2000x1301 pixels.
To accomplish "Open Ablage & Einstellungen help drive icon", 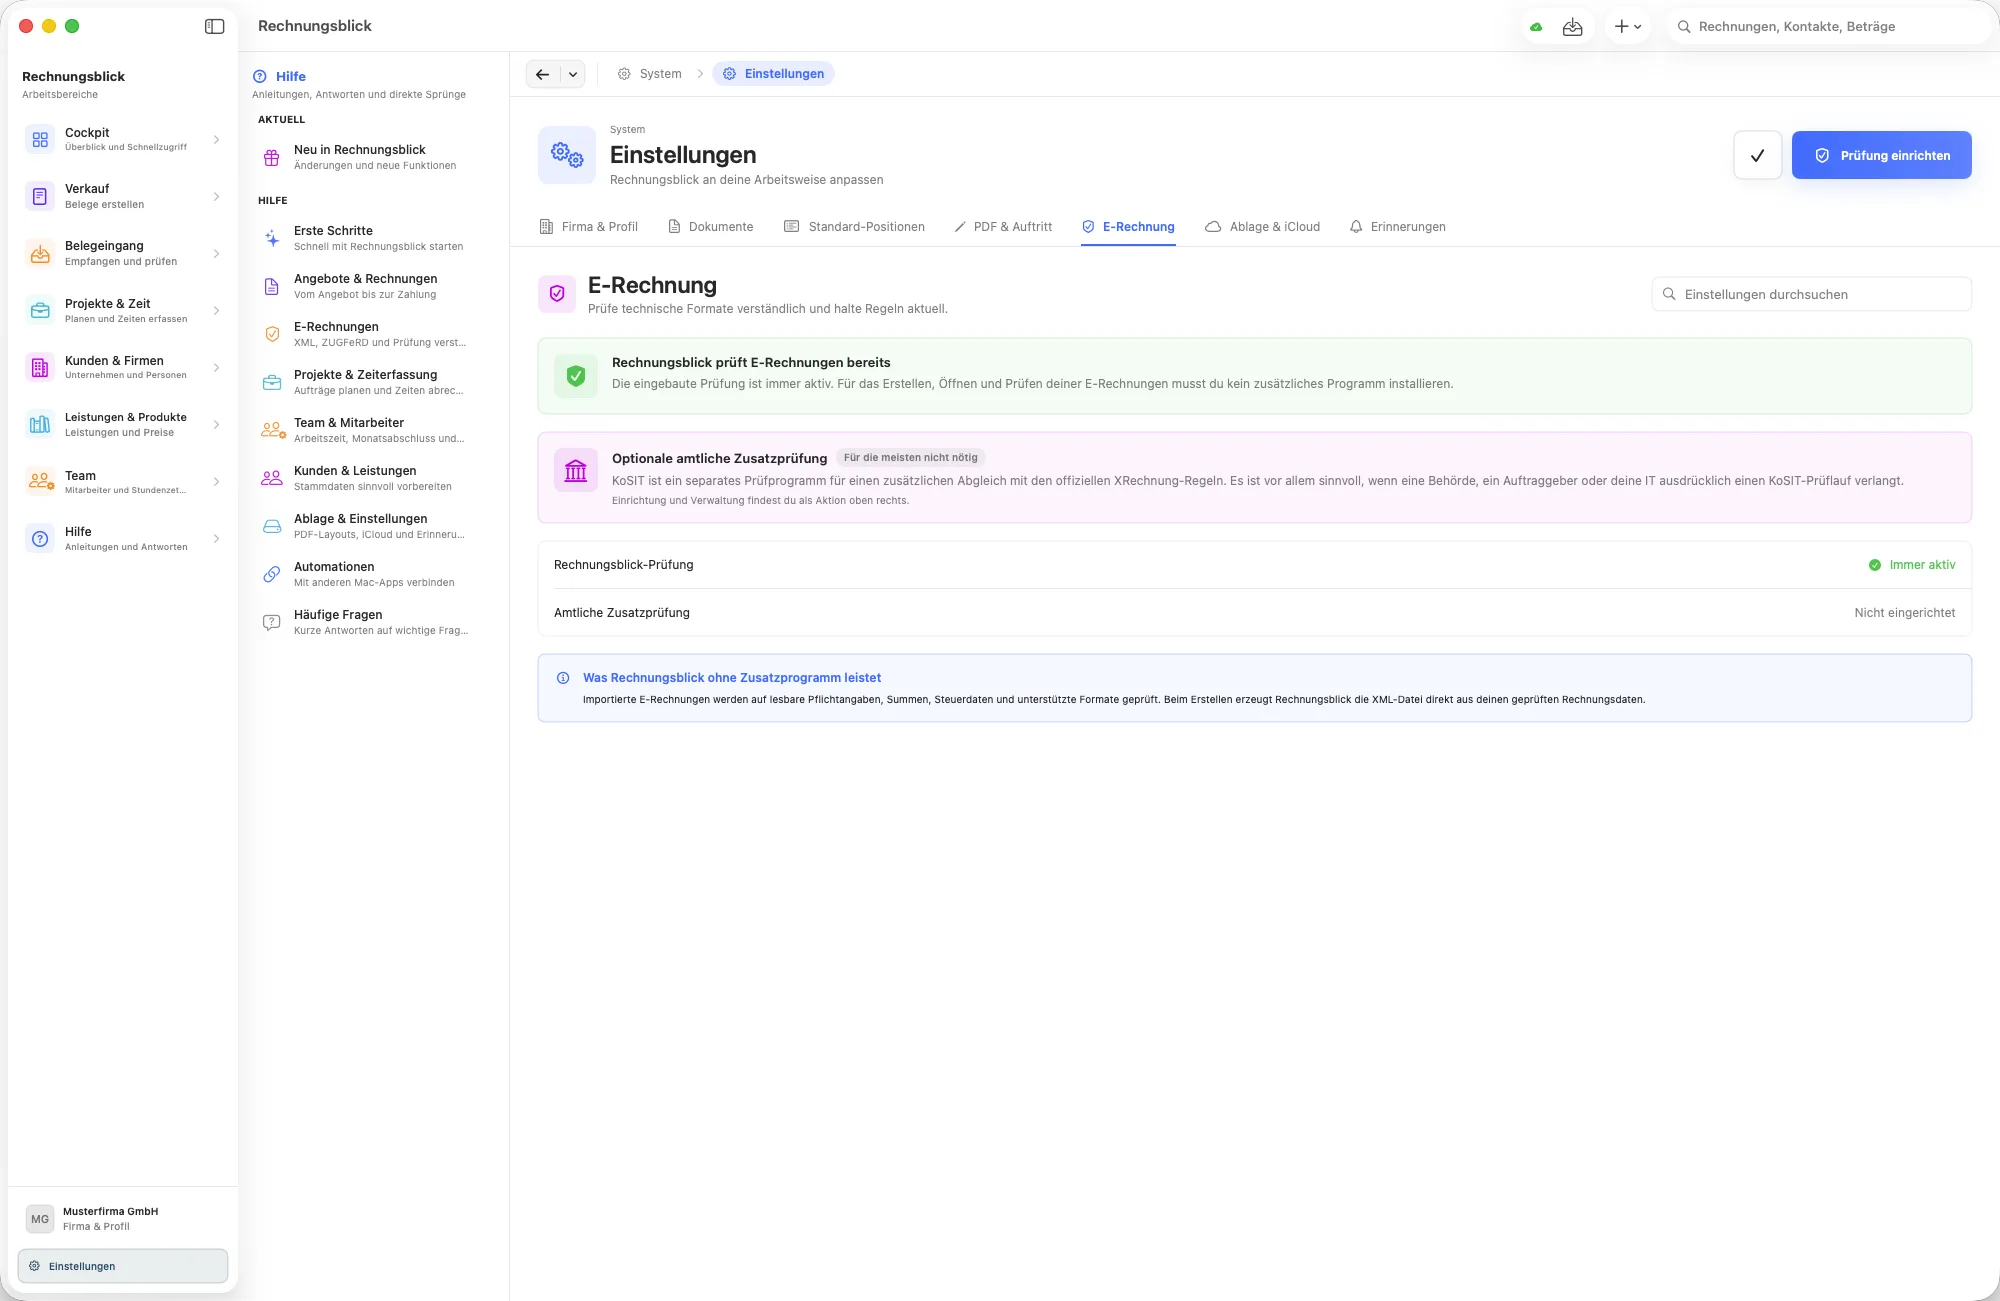I will [x=272, y=526].
